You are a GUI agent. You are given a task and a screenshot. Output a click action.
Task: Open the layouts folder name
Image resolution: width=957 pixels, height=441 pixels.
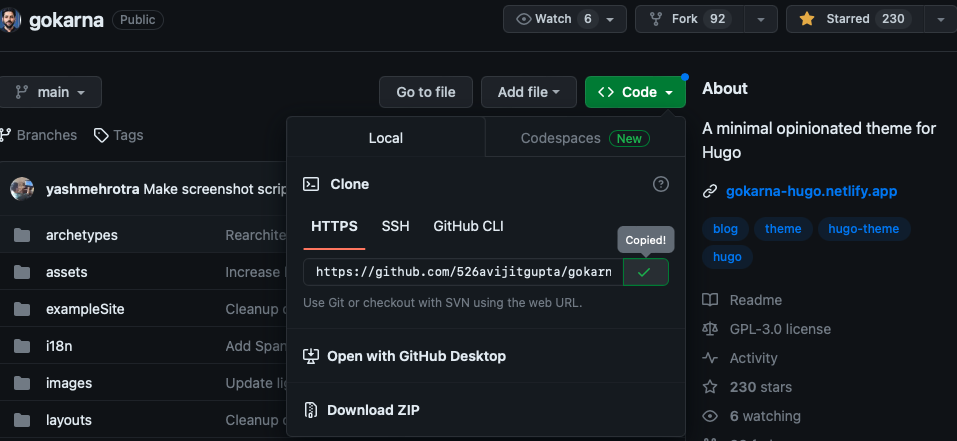pyautogui.click(x=69, y=420)
